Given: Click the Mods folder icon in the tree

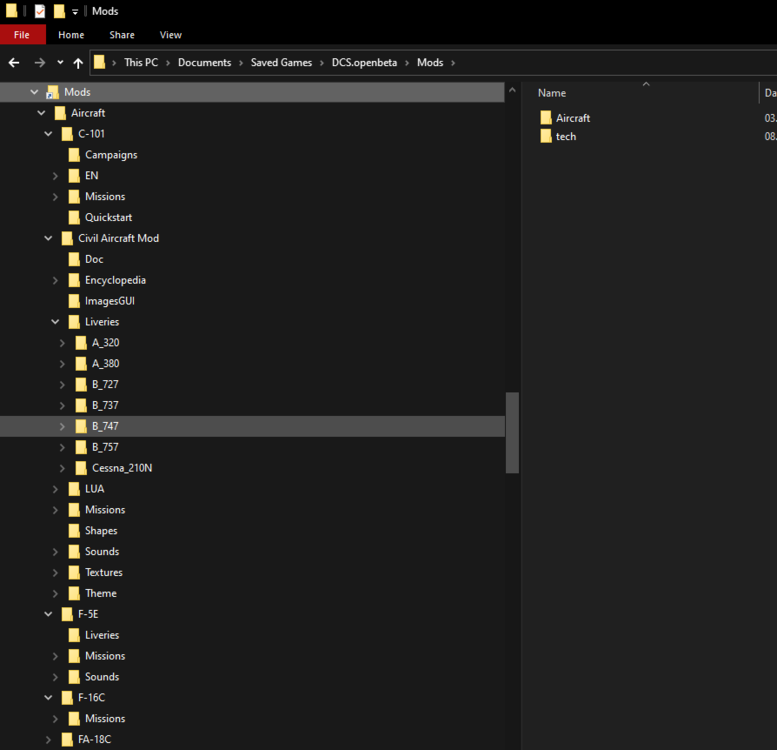Looking at the screenshot, I should pos(52,92).
